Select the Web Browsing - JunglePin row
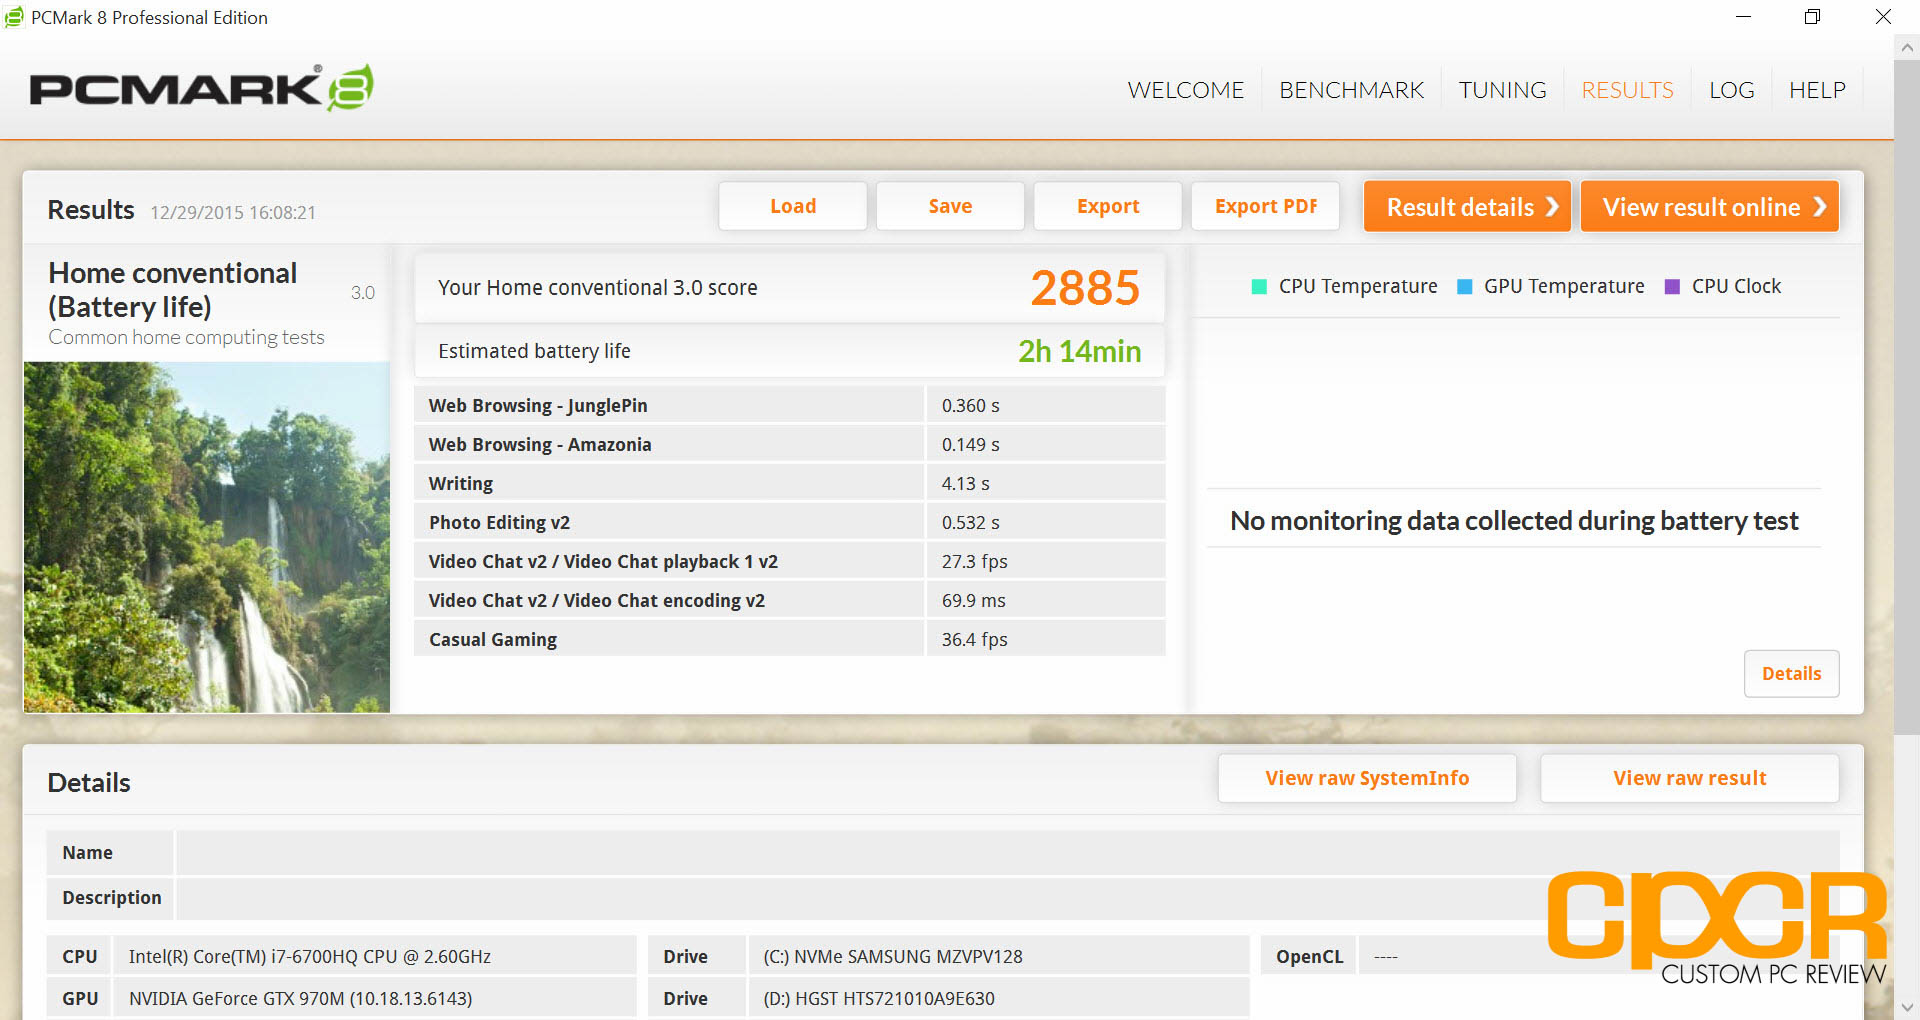The image size is (1920, 1020). click(x=790, y=405)
